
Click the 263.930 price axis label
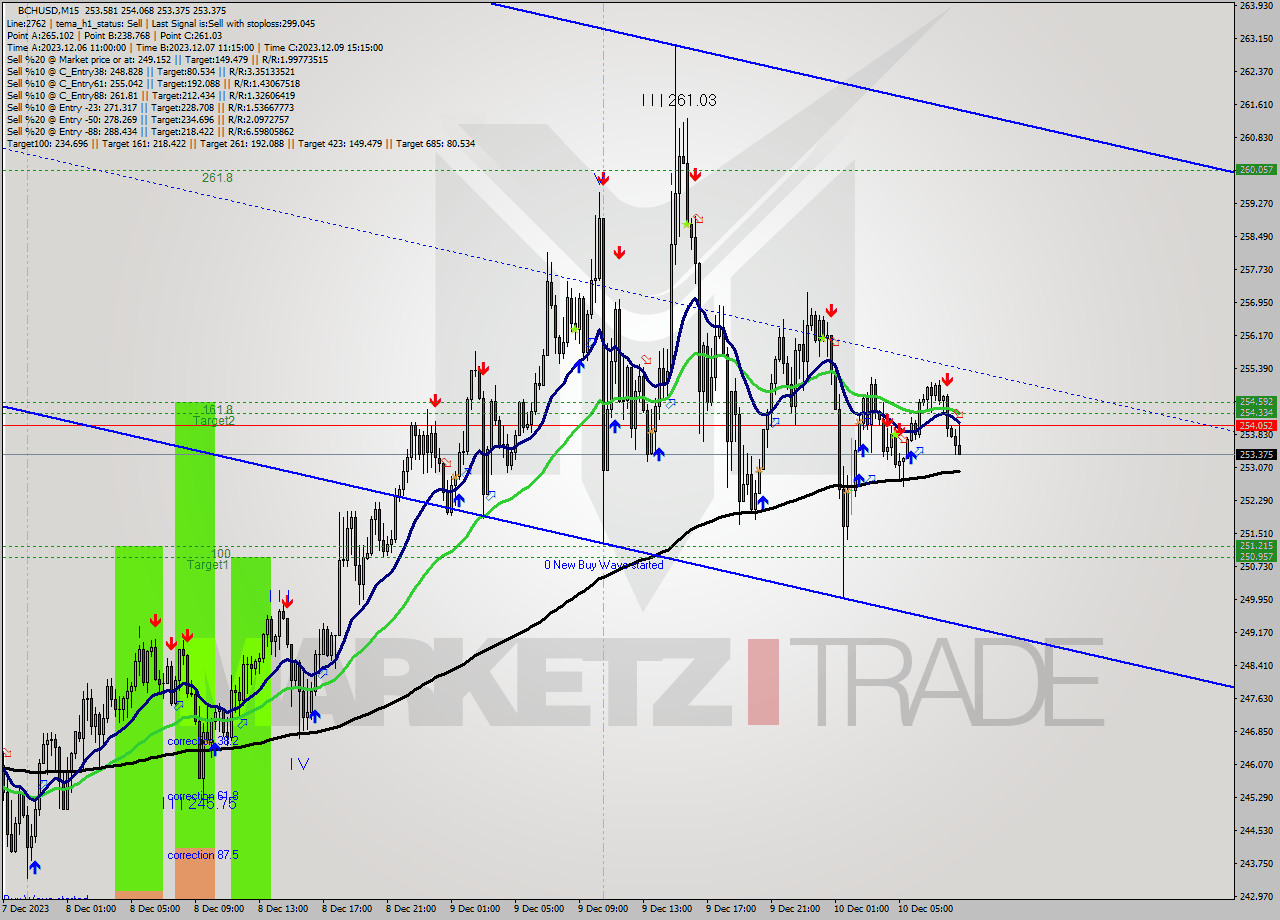pos(1256,6)
